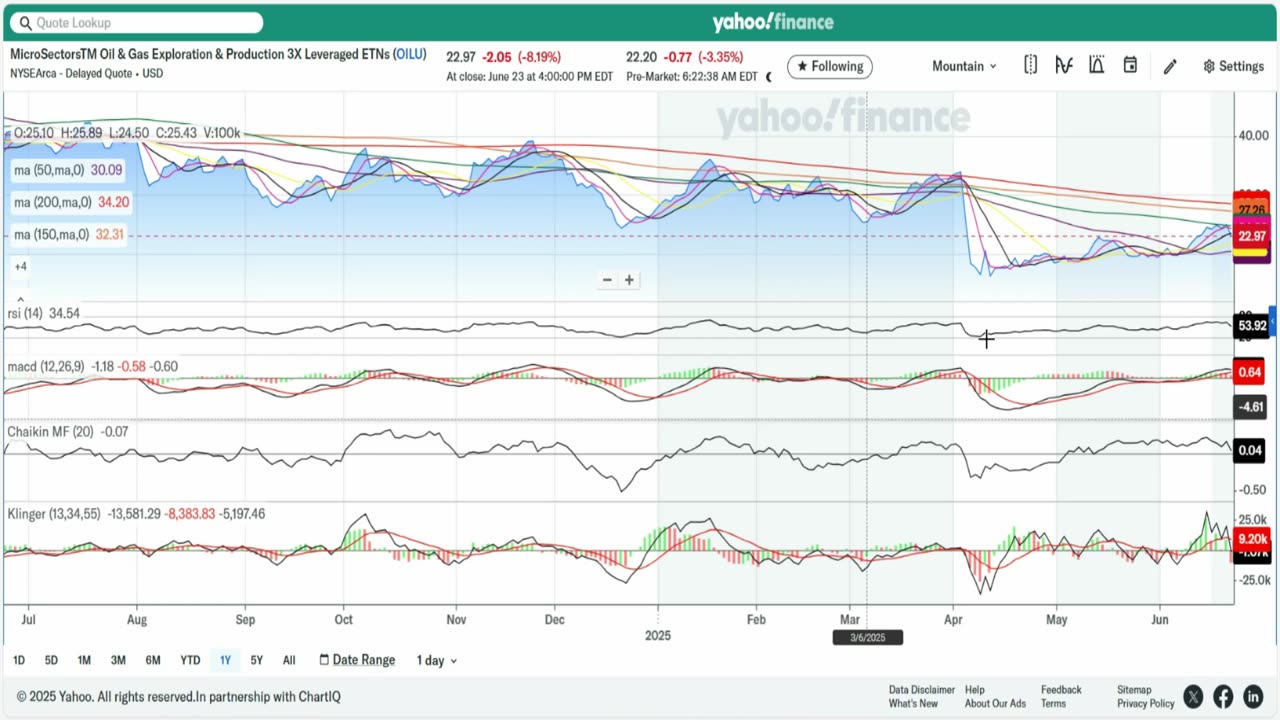
Task: Select the ma (150,ma,0) indicator label
Action: tap(67, 235)
